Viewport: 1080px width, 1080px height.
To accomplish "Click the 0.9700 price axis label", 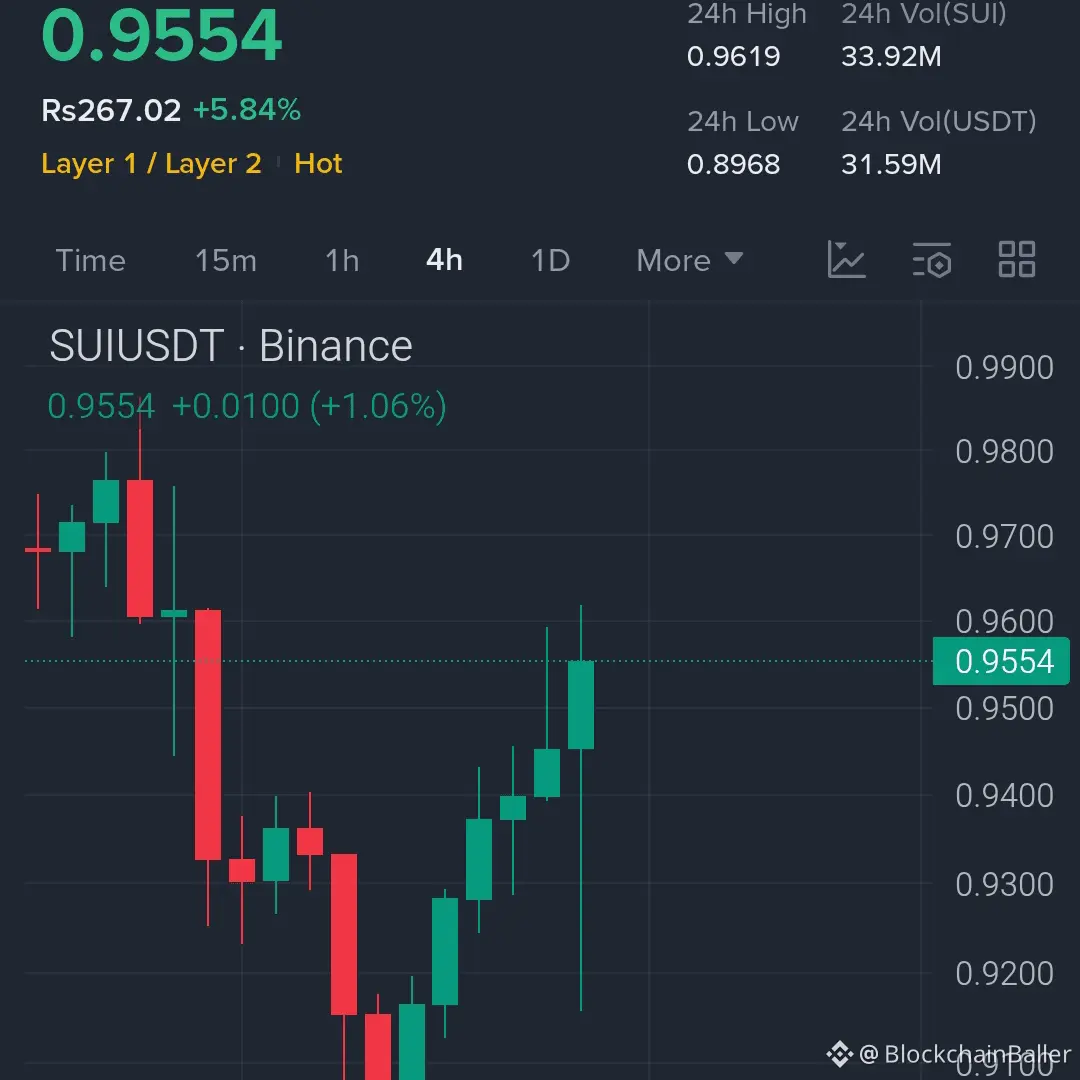I will click(x=1004, y=537).
